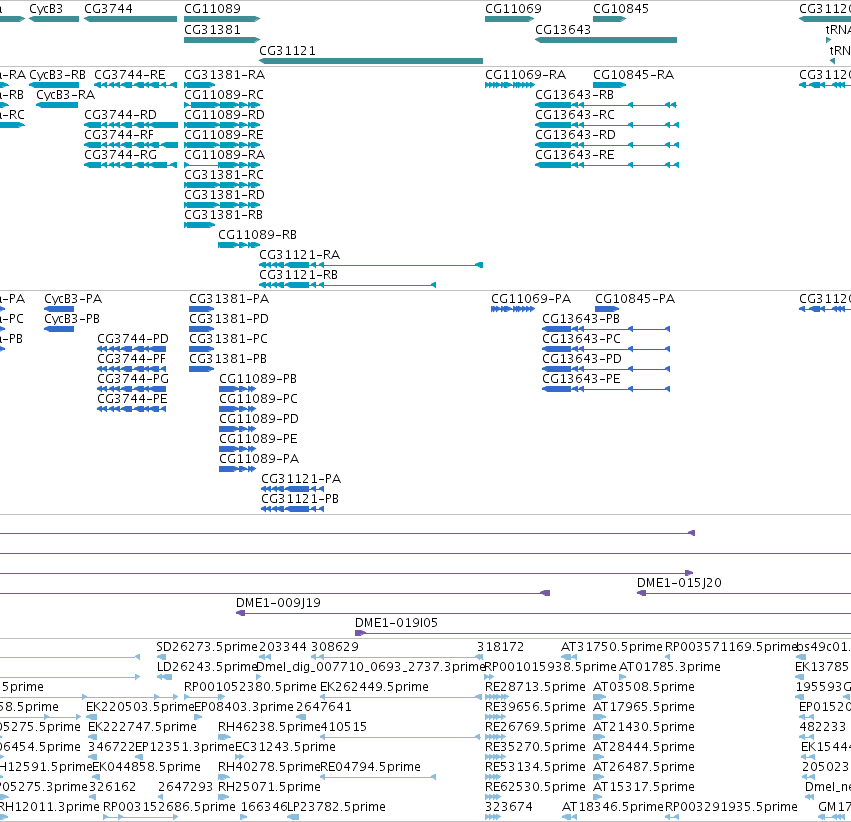Viewport: 851px width, 822px height.
Task: Click EST RE04794.5prime
Action: [x=371, y=767]
